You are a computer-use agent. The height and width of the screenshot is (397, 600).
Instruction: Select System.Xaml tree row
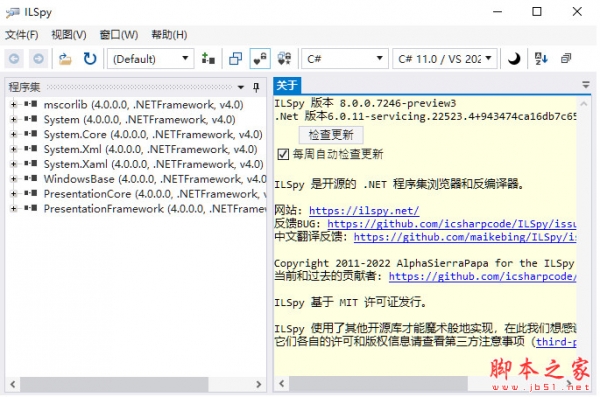click(x=153, y=164)
